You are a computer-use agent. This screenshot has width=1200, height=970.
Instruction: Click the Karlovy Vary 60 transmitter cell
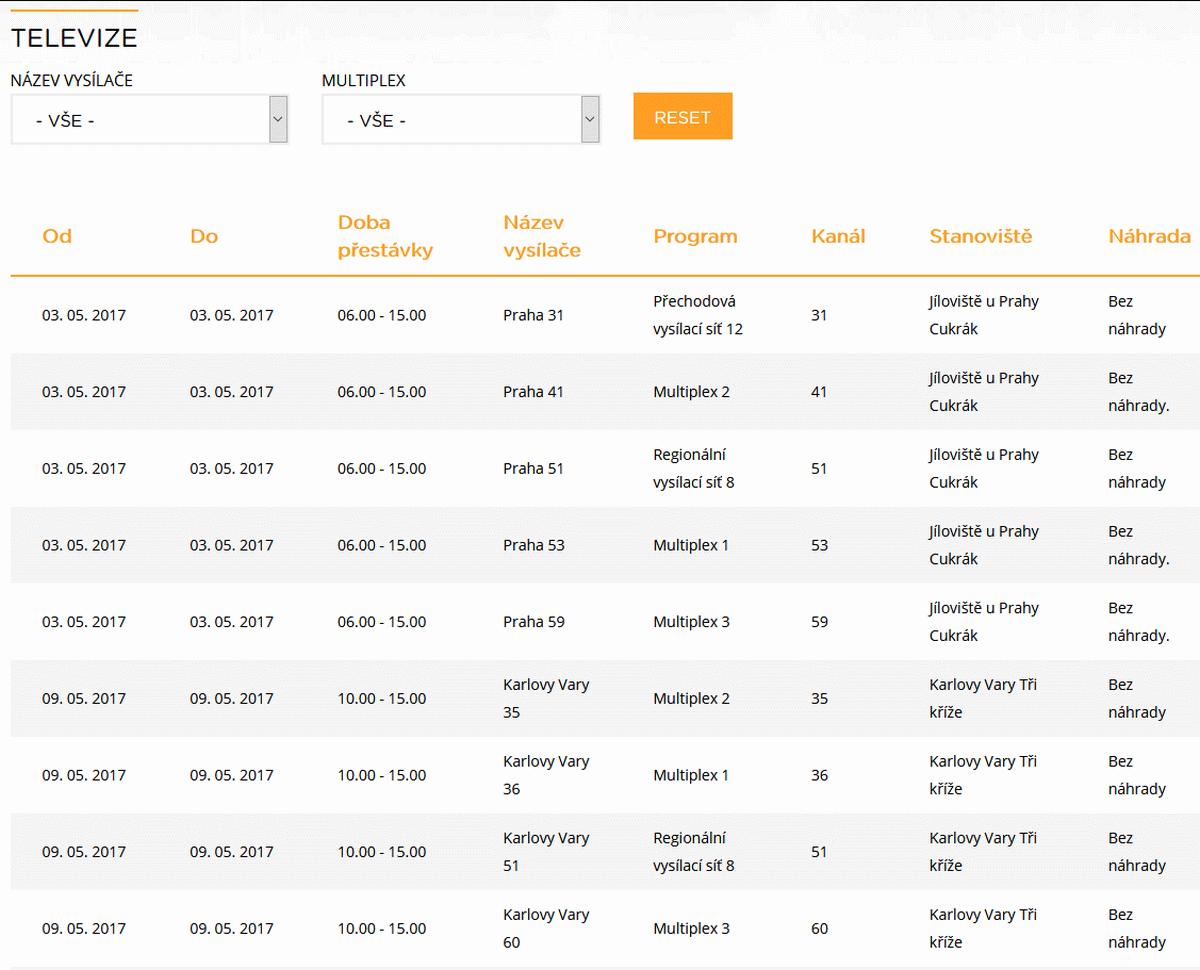[546, 928]
